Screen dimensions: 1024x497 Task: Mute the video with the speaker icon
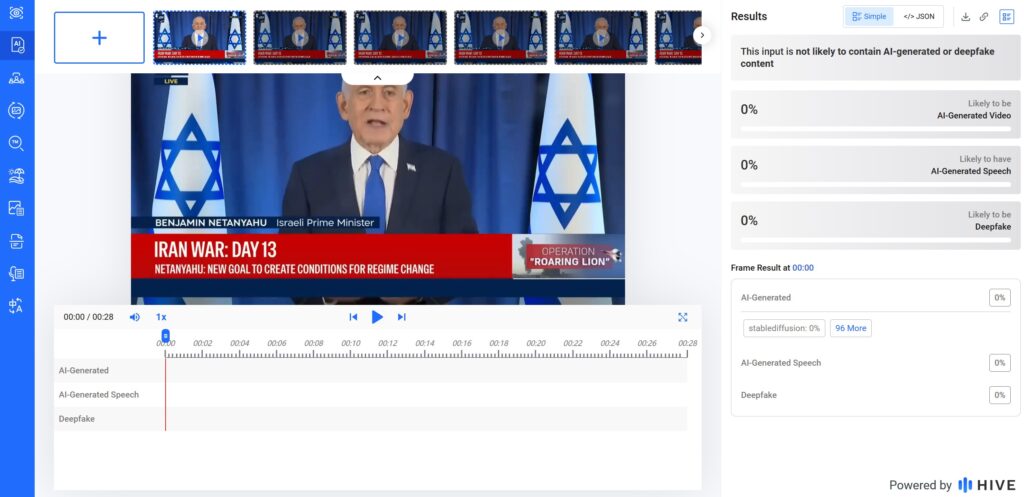135,317
